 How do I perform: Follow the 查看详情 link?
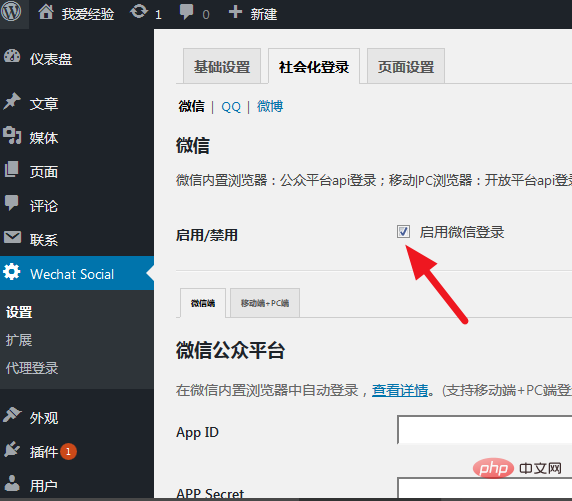pyautogui.click(x=400, y=390)
